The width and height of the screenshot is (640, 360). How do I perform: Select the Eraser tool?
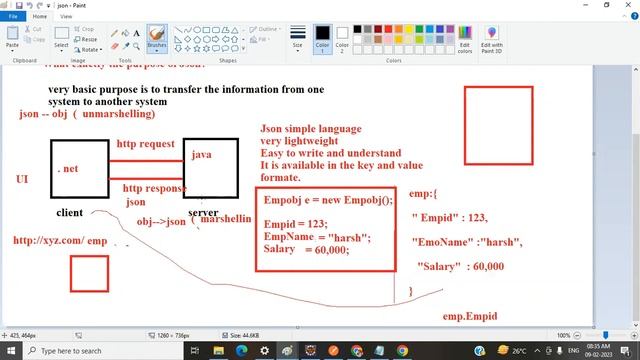coord(115,47)
